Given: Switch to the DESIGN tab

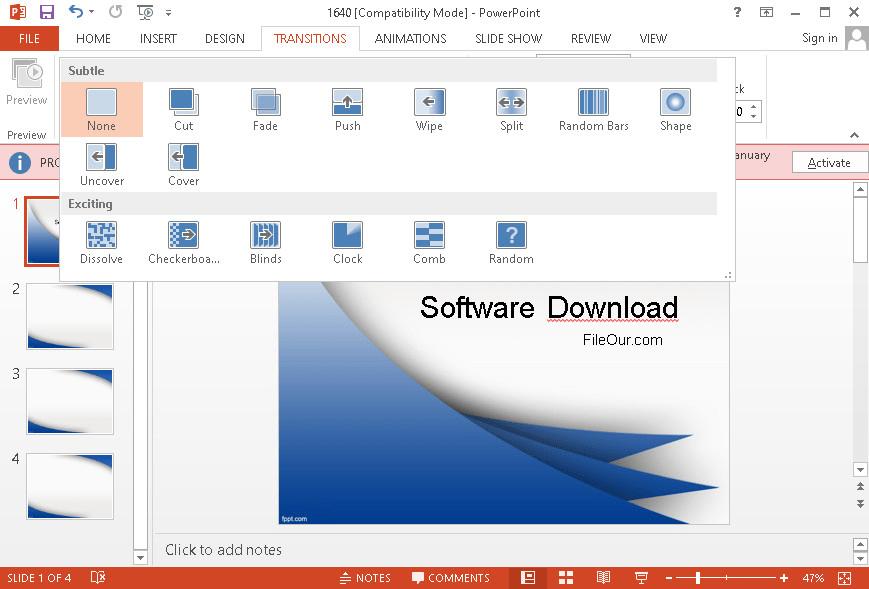Looking at the screenshot, I should (224, 38).
